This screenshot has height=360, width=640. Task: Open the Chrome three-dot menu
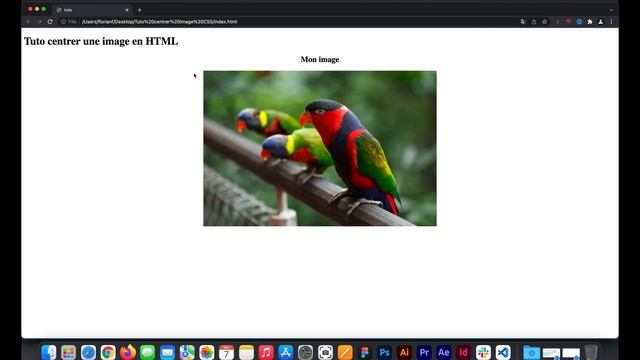611,22
